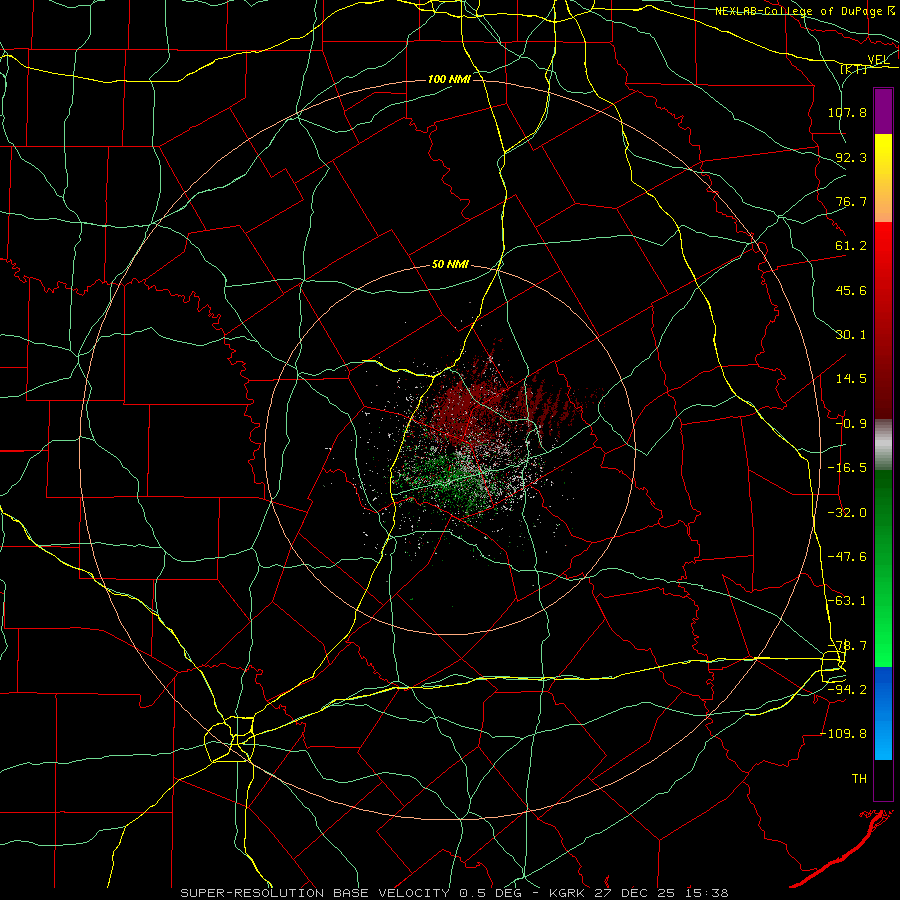The width and height of the screenshot is (900, 900).
Task: Click the 30.1 value on the velocity scale
Action: tap(851, 335)
